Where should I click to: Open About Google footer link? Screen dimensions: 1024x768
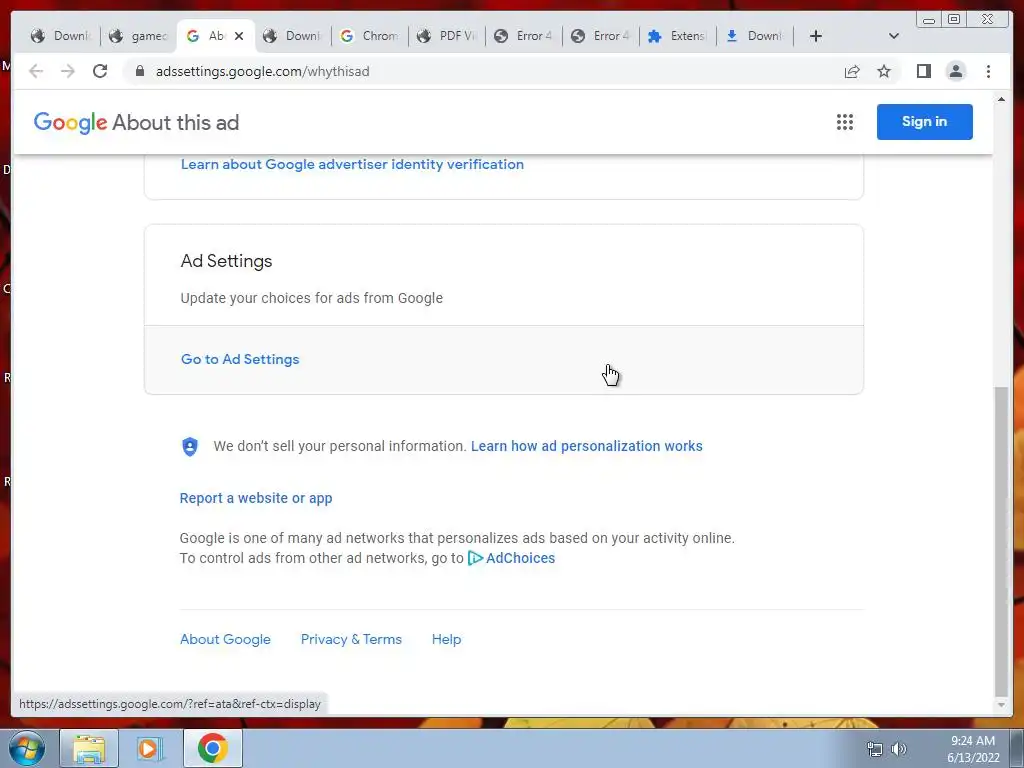(225, 639)
